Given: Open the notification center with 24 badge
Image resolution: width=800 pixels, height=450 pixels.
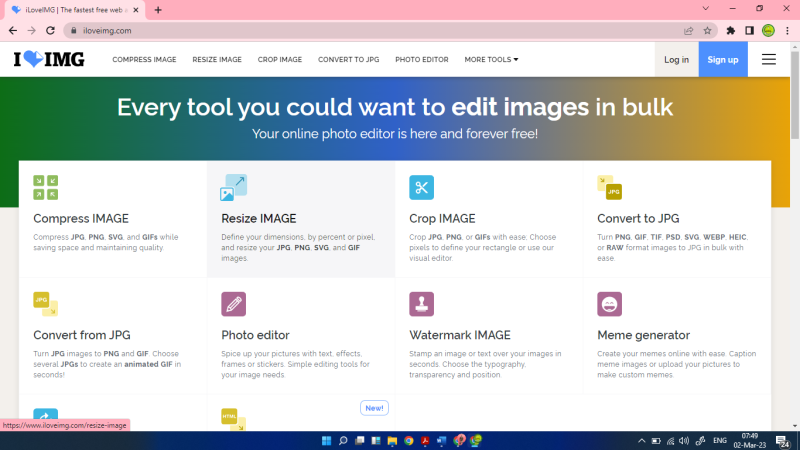Looking at the screenshot, I should pos(783,441).
